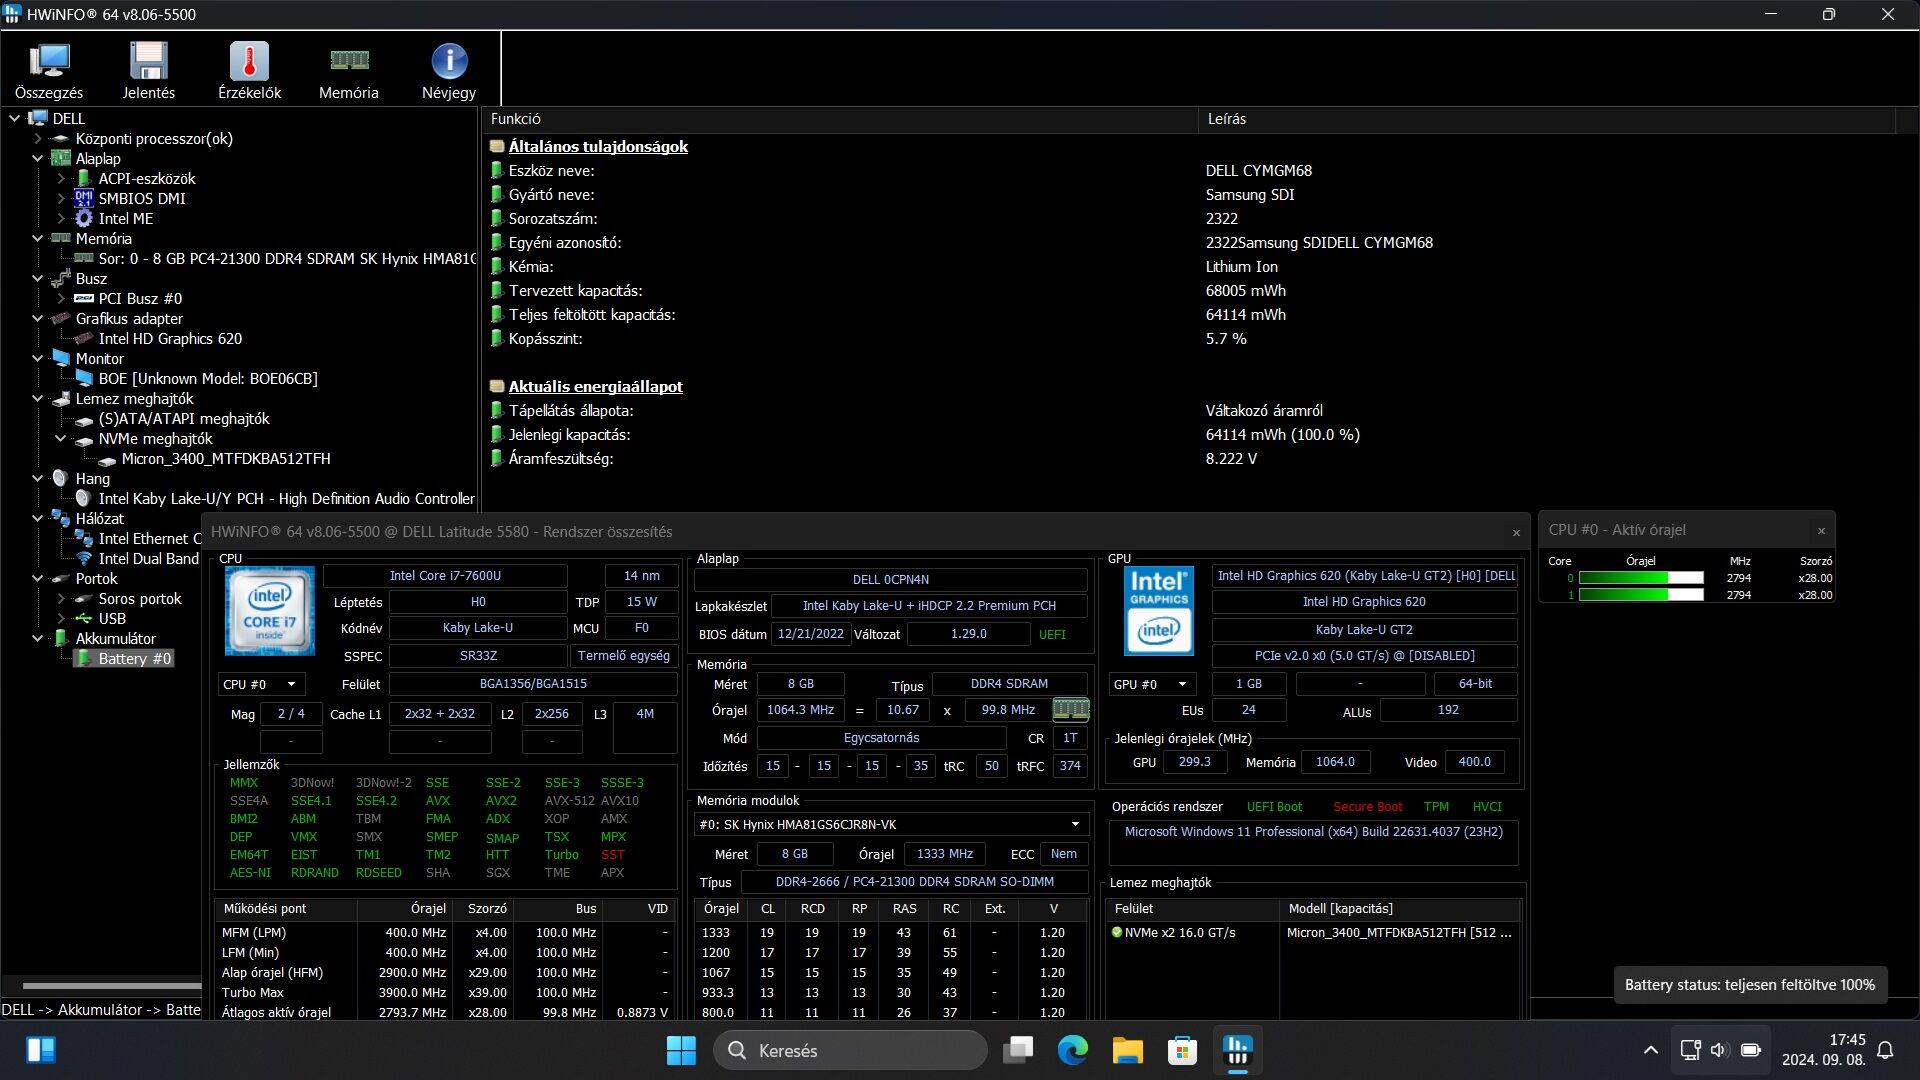
Task: Close the CPU #0 Aktív órajel panel
Action: point(1821,531)
